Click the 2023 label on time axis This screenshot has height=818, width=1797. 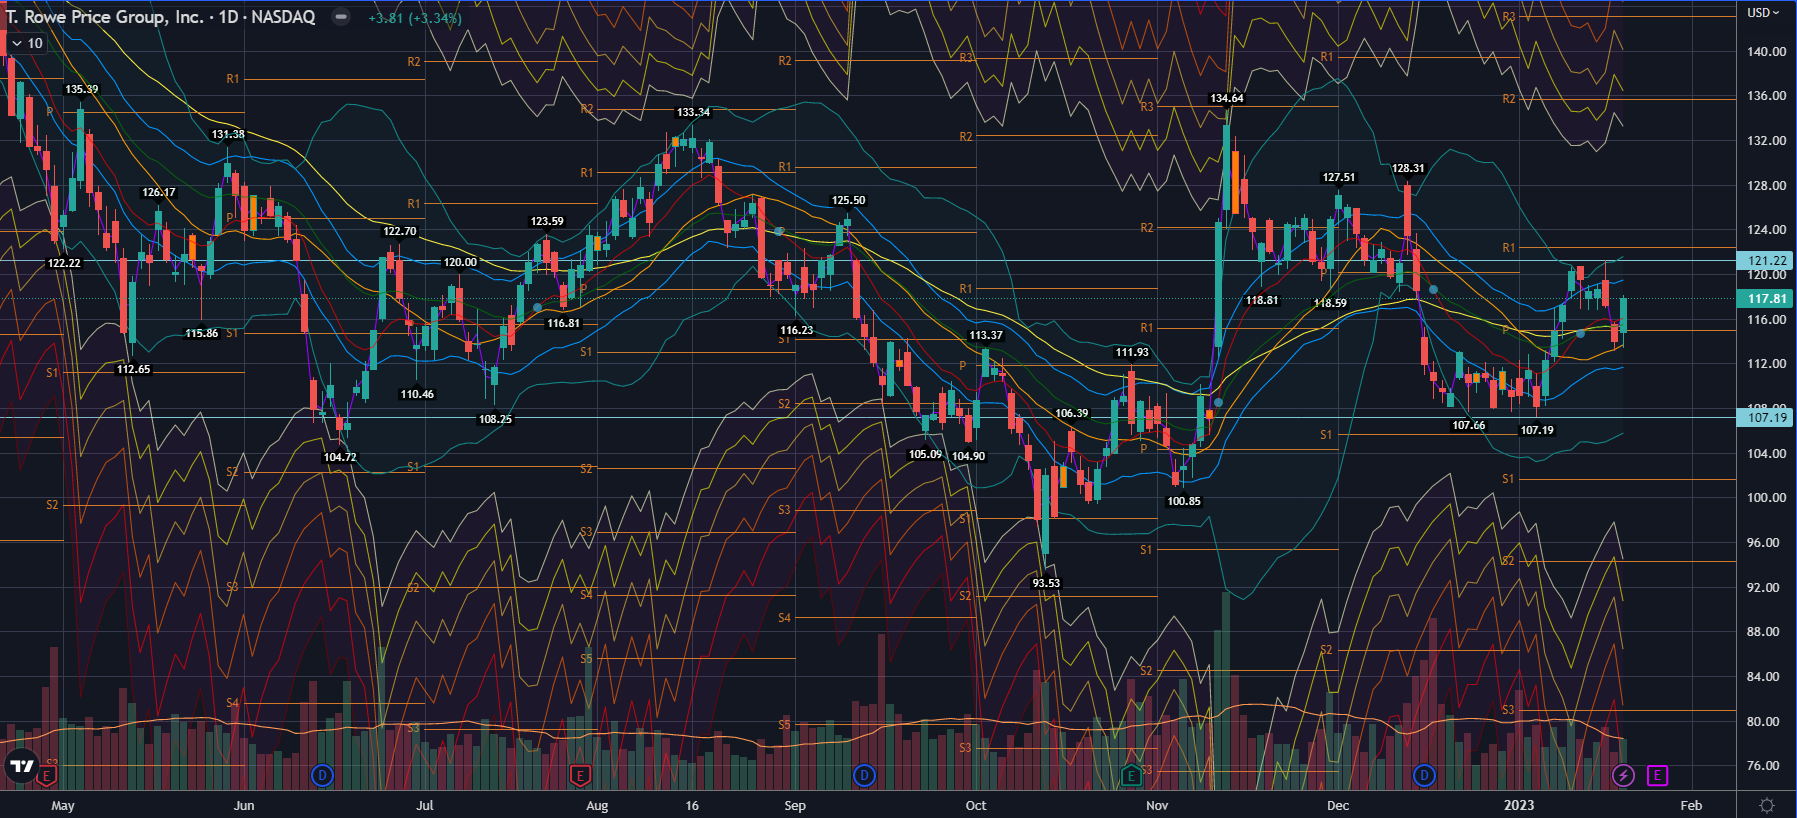(x=1518, y=805)
